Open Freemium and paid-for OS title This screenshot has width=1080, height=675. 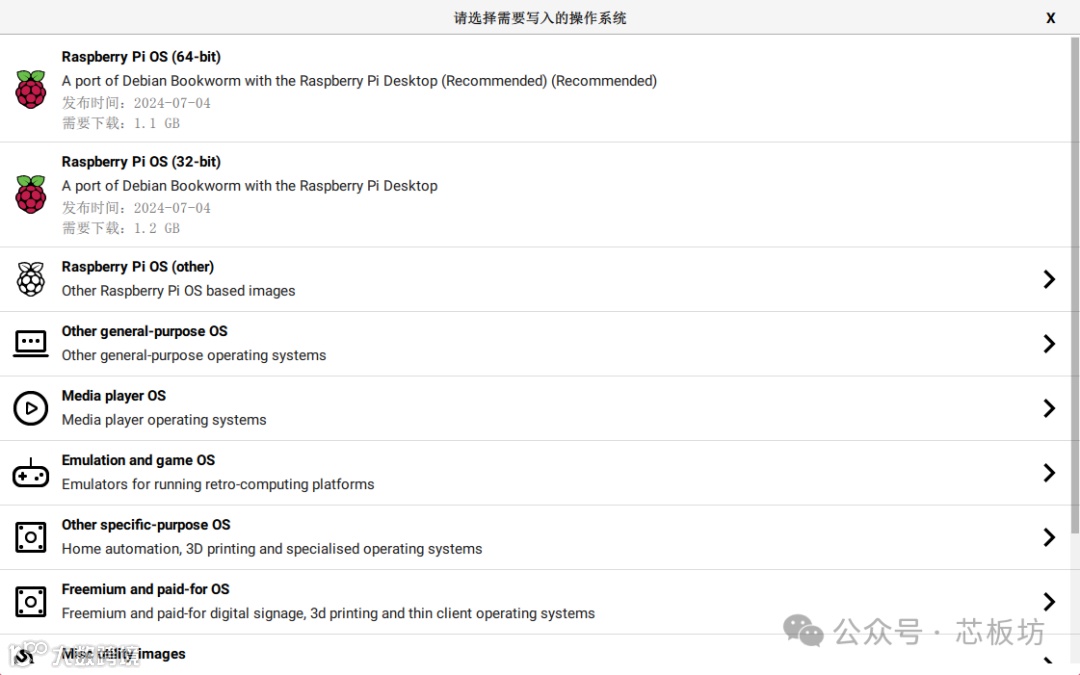[x=145, y=590]
